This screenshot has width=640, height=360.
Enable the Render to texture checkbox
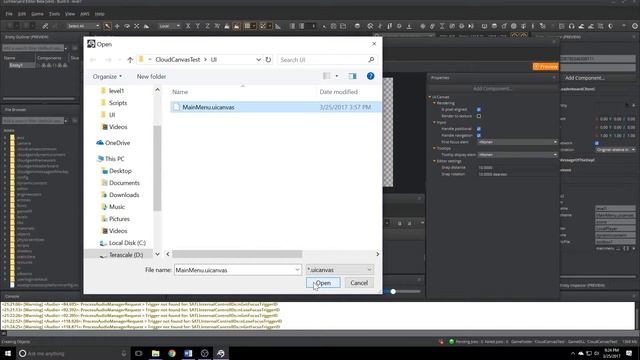pyautogui.click(x=479, y=116)
